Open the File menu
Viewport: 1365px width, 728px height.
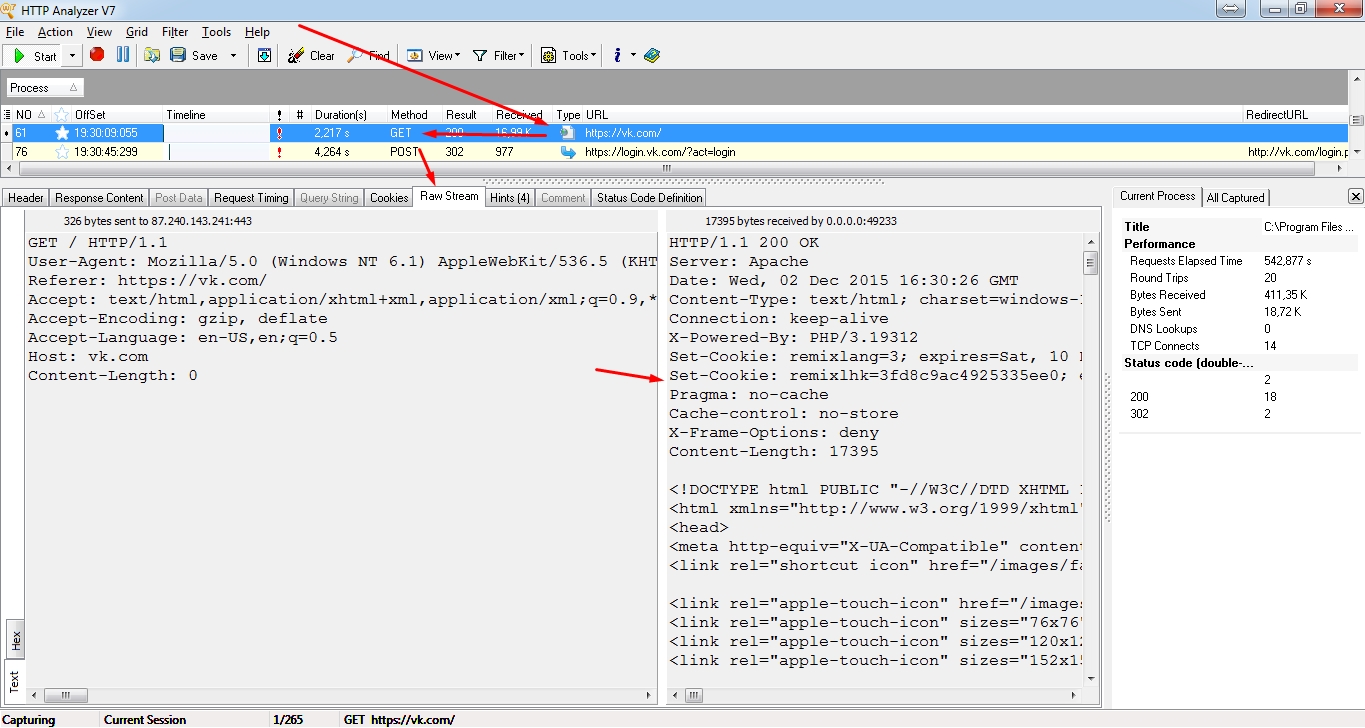pos(15,32)
